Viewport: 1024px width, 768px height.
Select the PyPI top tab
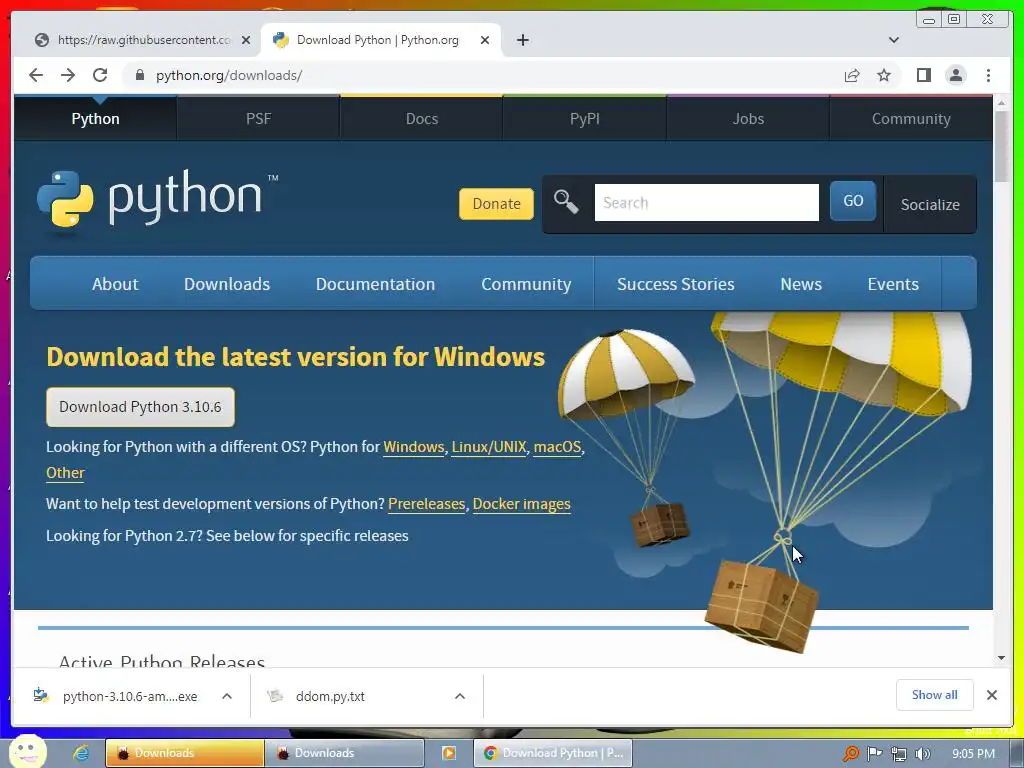click(584, 119)
